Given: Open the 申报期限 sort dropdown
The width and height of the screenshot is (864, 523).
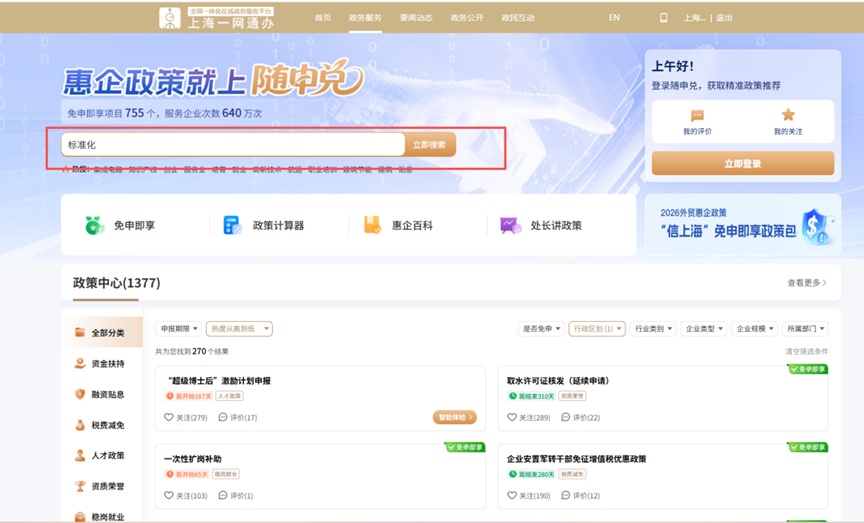Looking at the screenshot, I should pos(177,329).
